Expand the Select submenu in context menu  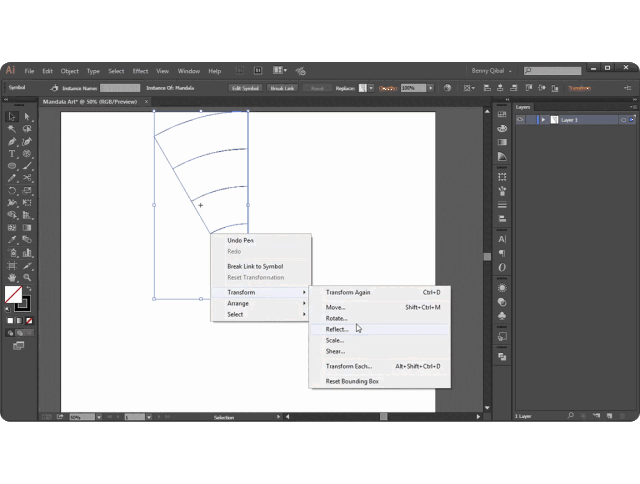260,314
